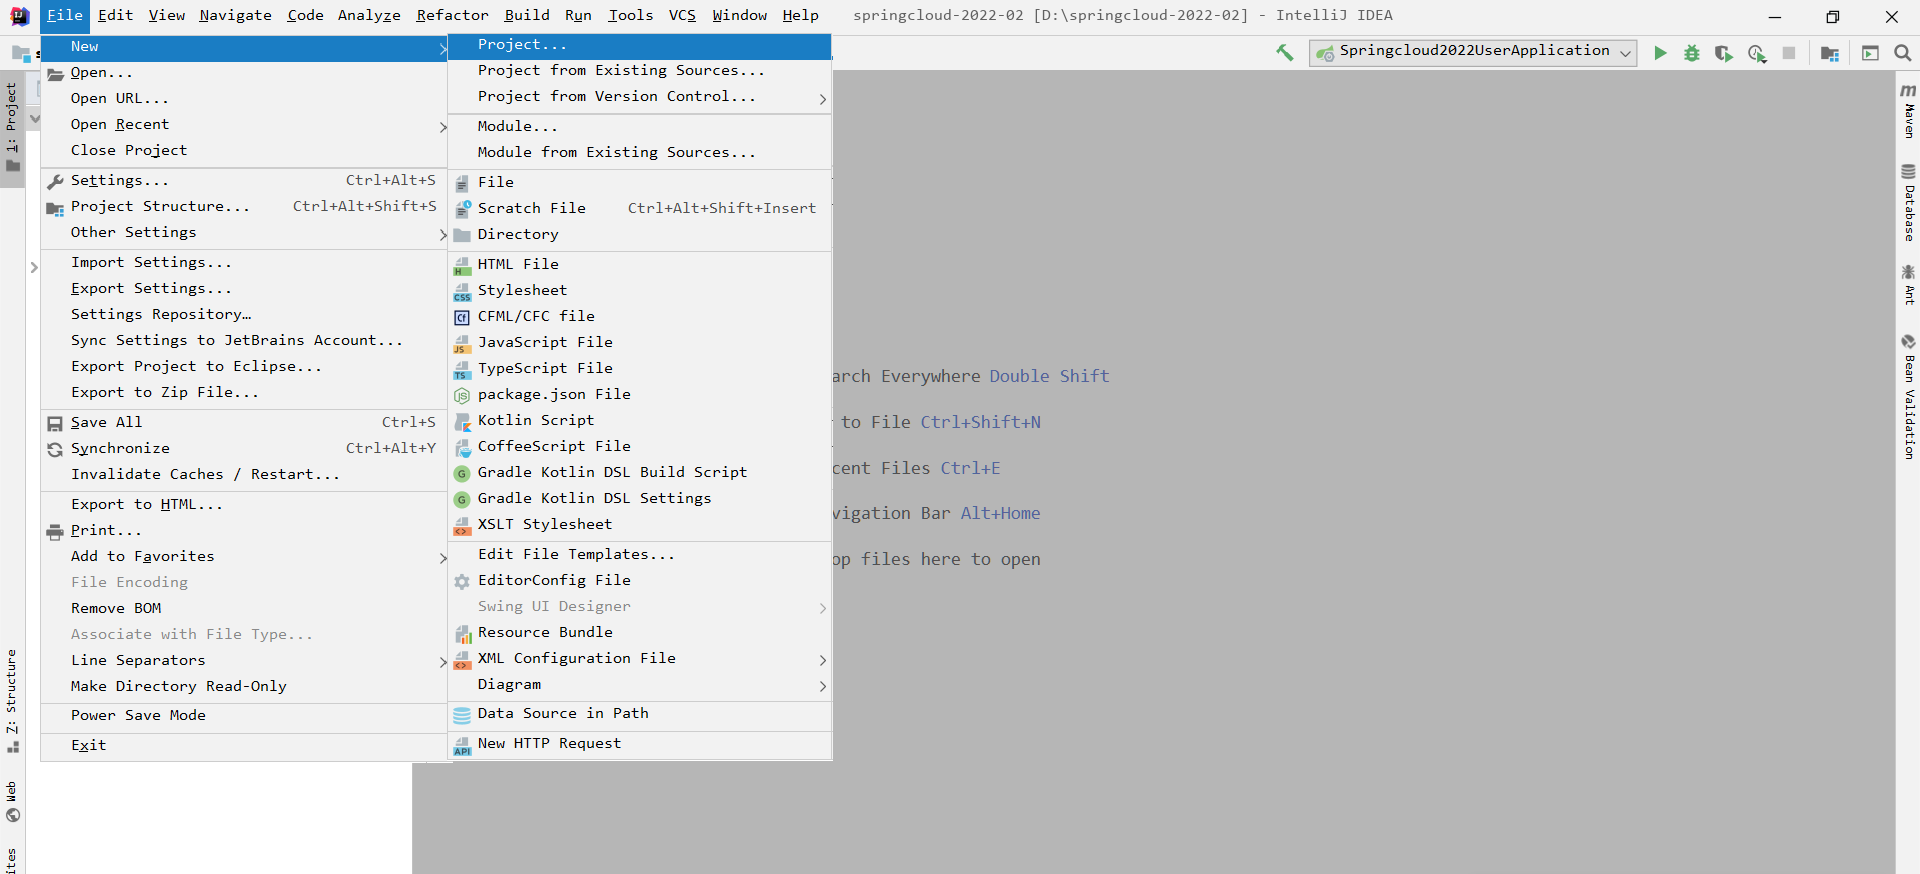The width and height of the screenshot is (1920, 874).
Task: Run with coverage shield icon
Action: click(1723, 53)
